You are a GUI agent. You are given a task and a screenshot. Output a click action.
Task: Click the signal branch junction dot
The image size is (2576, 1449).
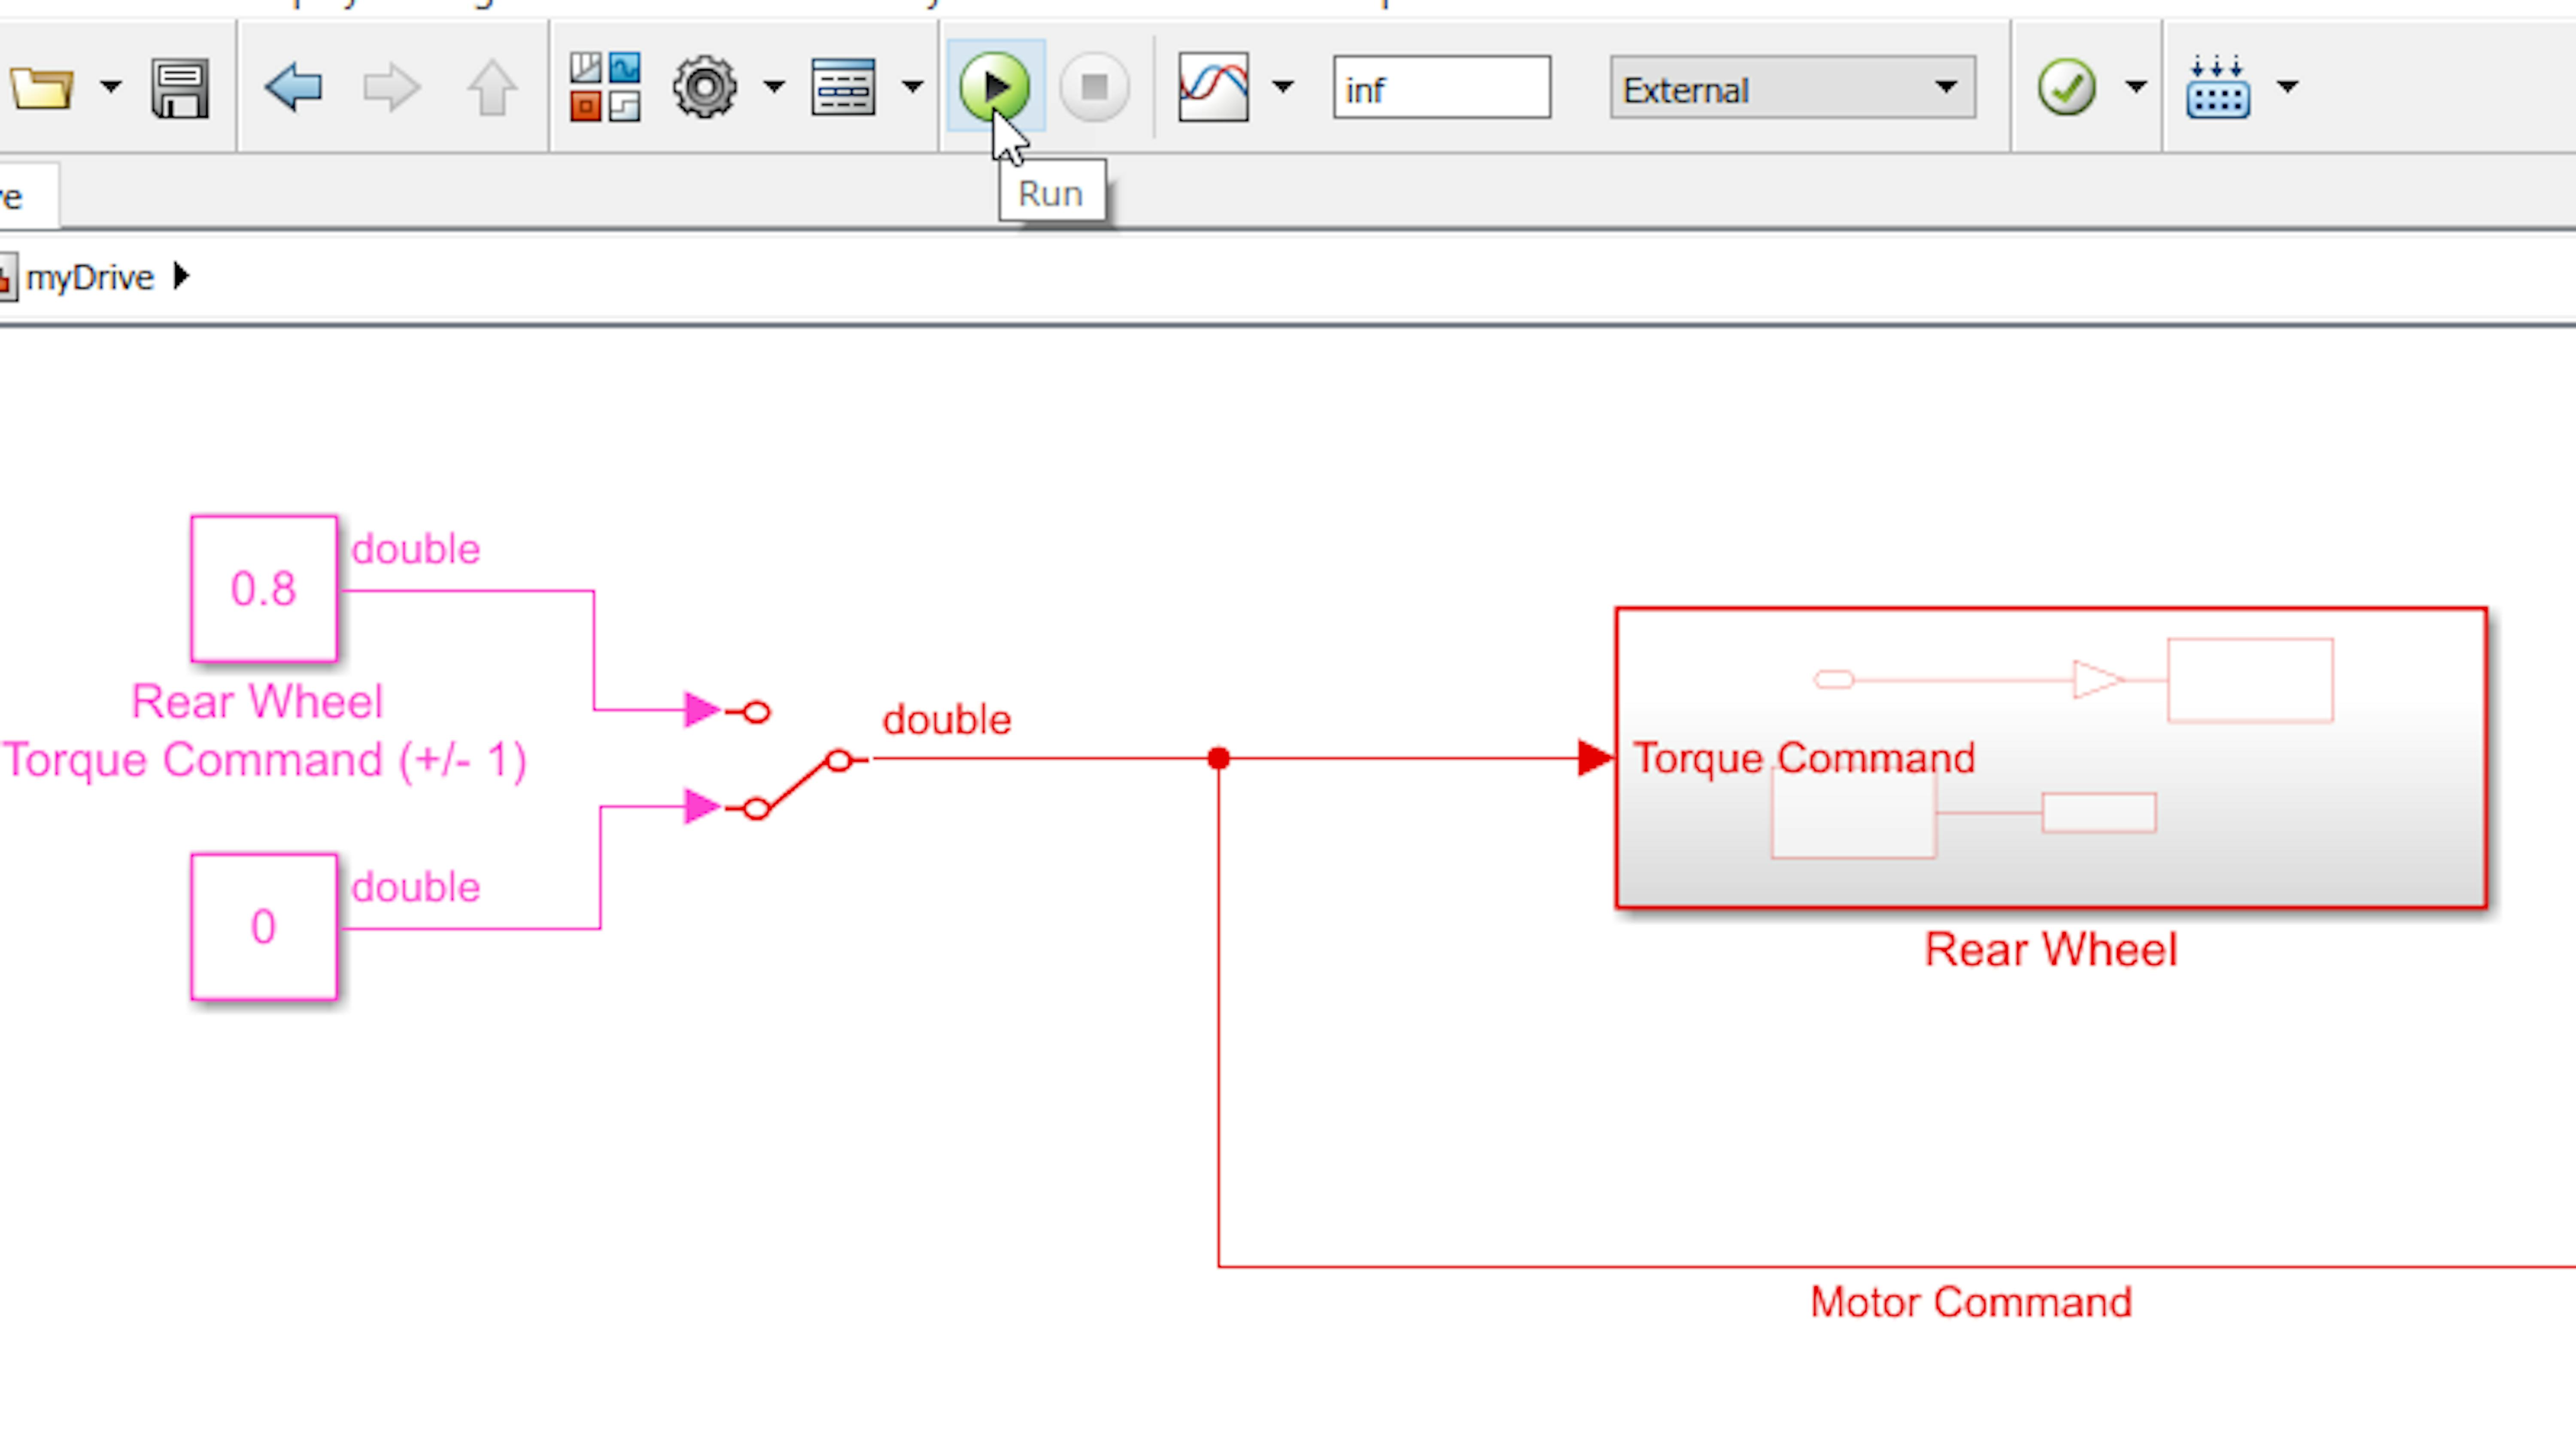(1218, 759)
